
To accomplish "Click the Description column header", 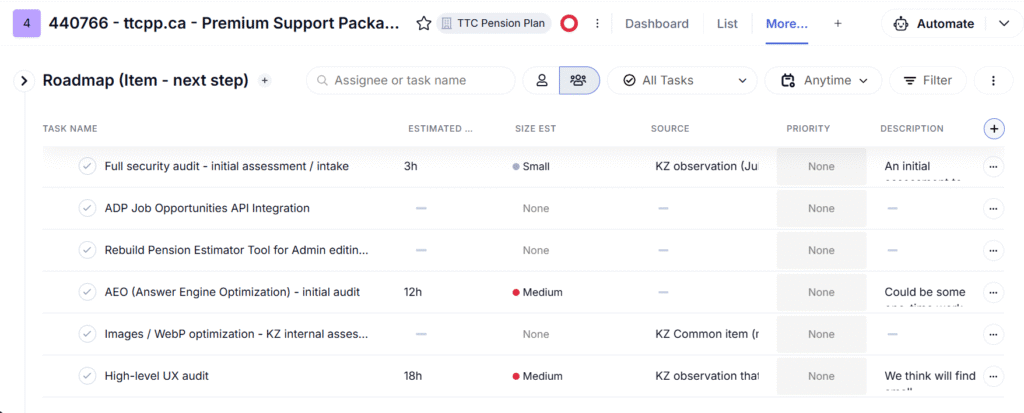I will [x=912, y=129].
